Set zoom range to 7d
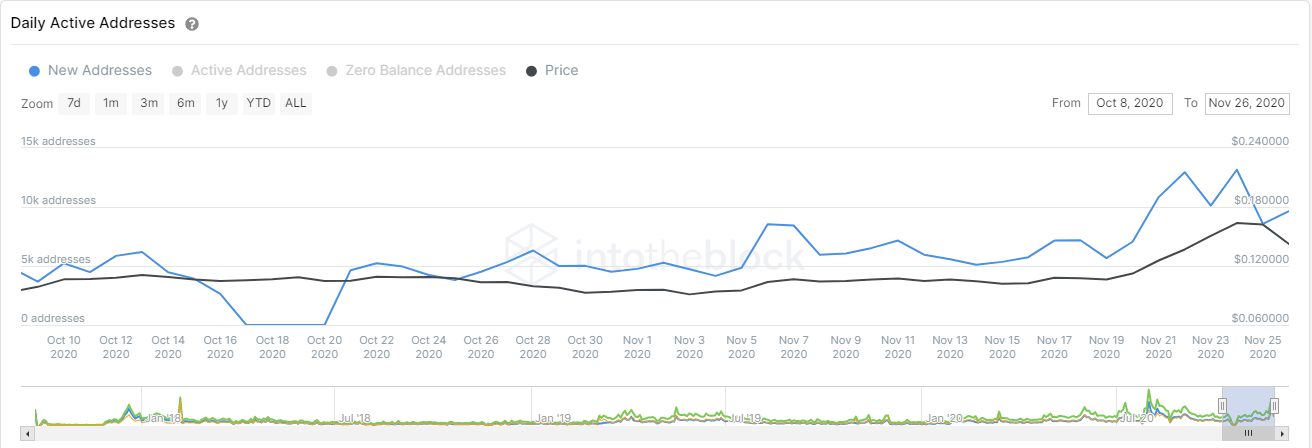The width and height of the screenshot is (1312, 448). 74,103
